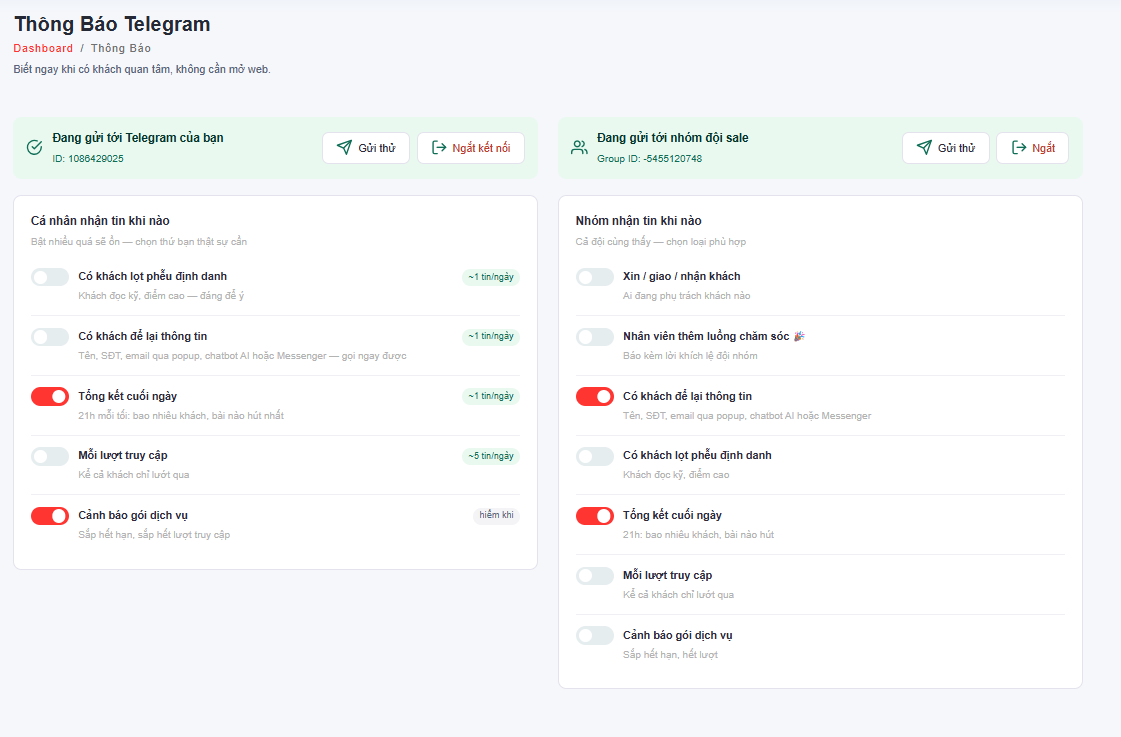This screenshot has width=1121, height=737.
Task: Click the party emoji next to Nhân viên thêm luồng chăm sóc
Action: tap(799, 336)
